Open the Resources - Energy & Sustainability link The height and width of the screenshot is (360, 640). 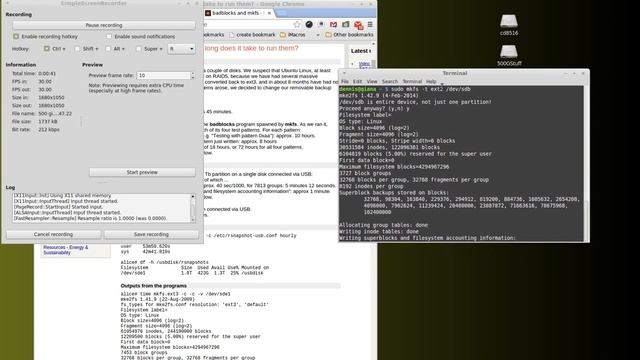click(65, 250)
